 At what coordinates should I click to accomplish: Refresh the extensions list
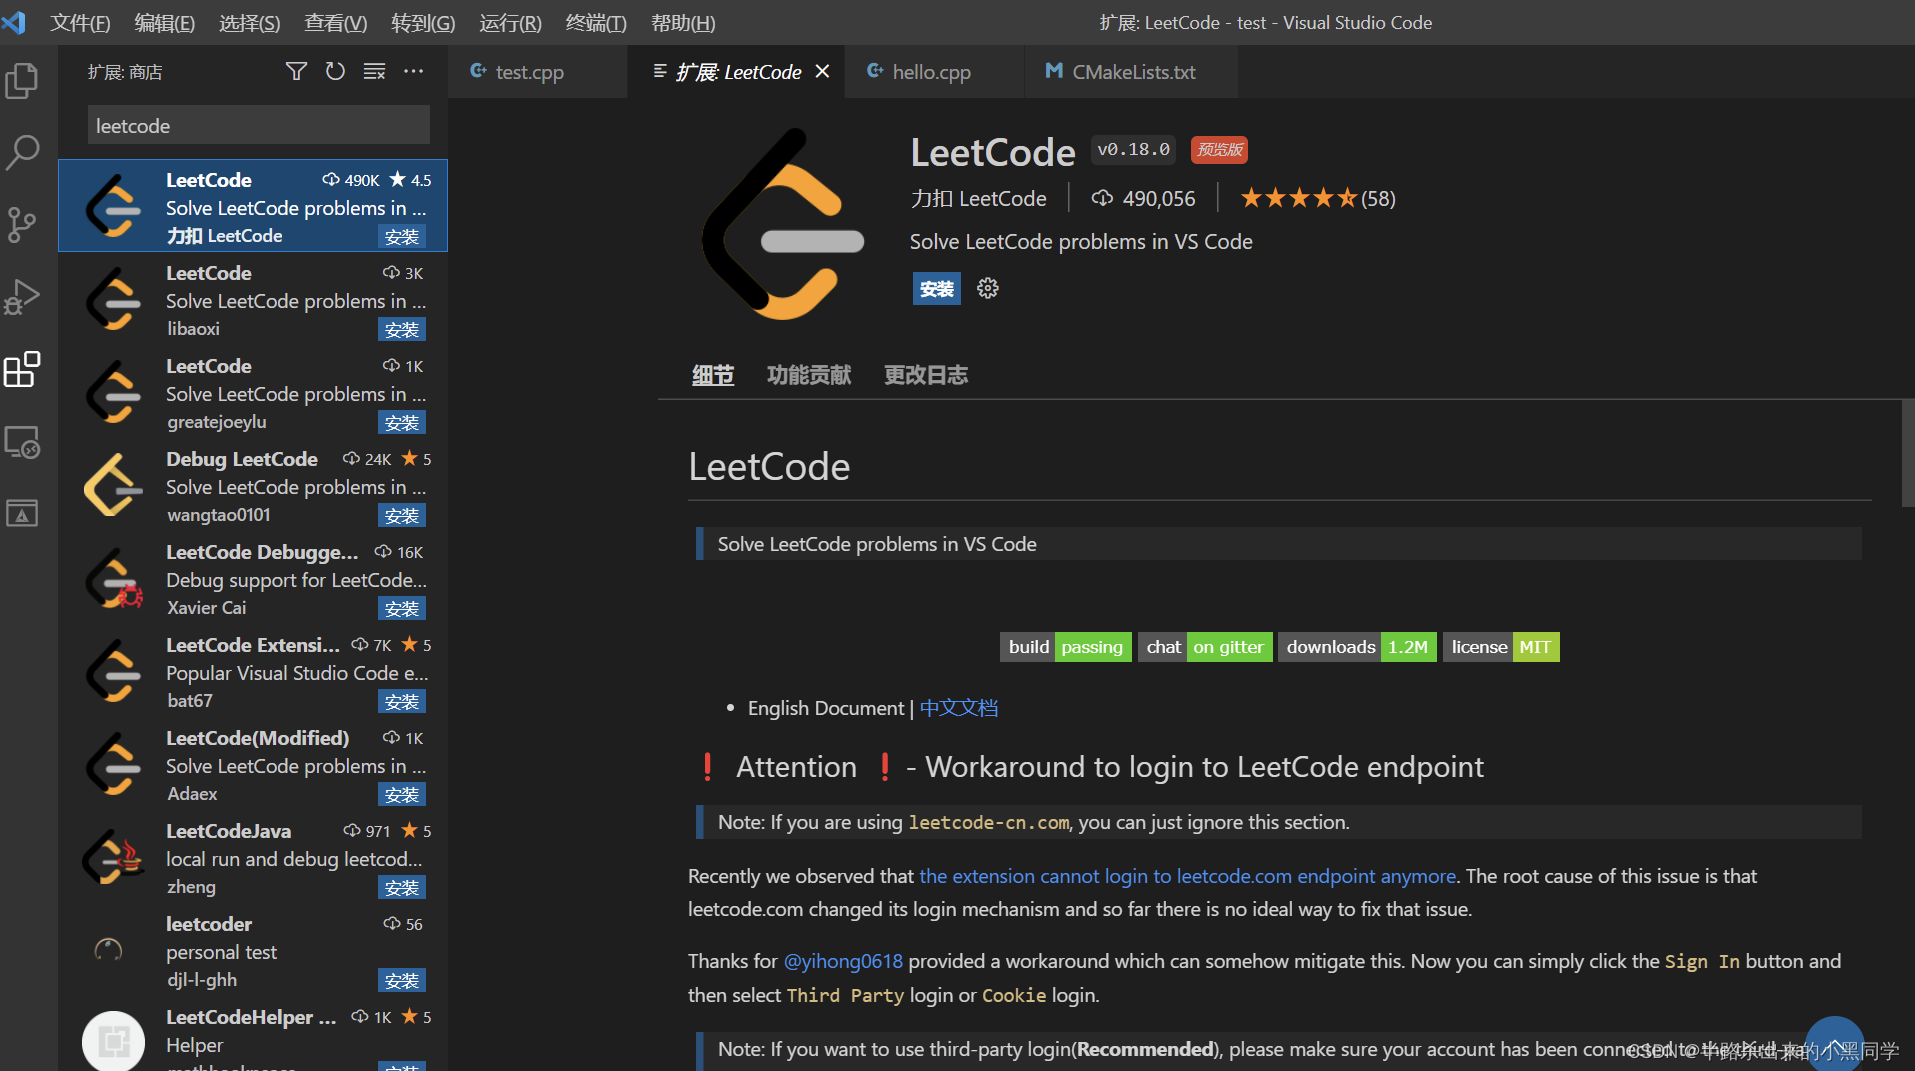(335, 71)
